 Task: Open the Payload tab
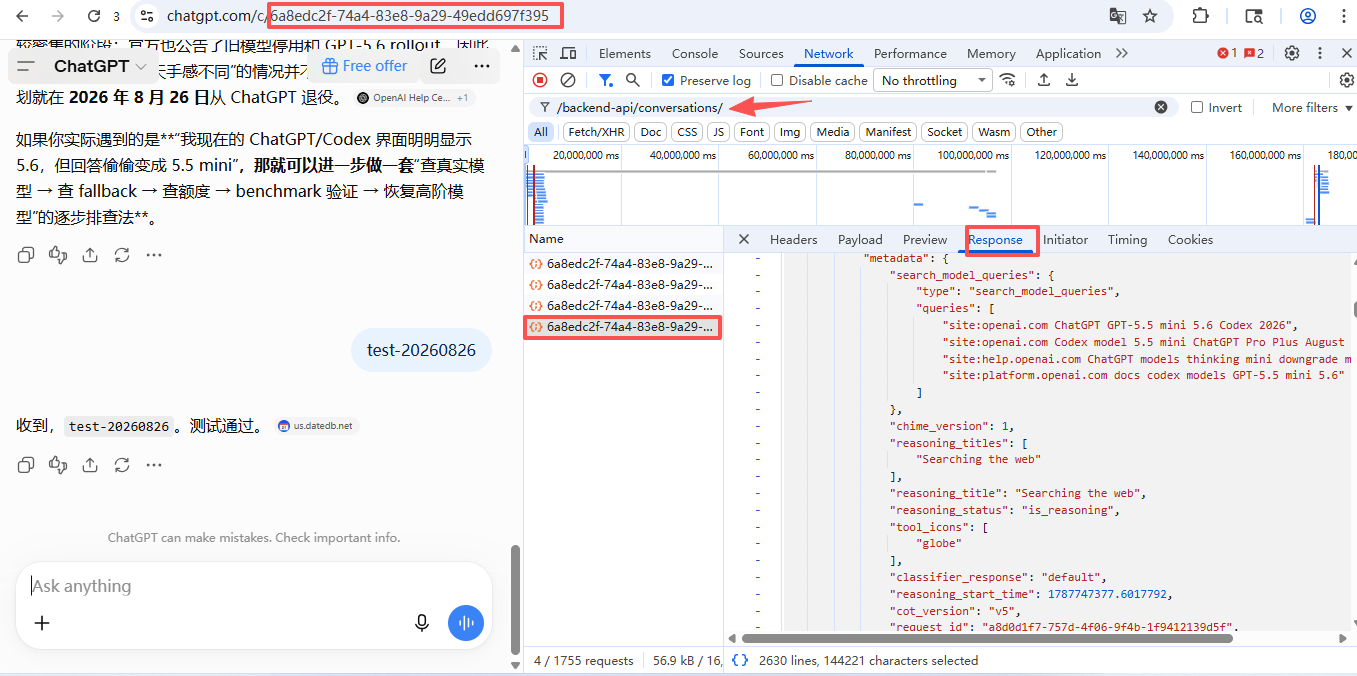click(860, 239)
